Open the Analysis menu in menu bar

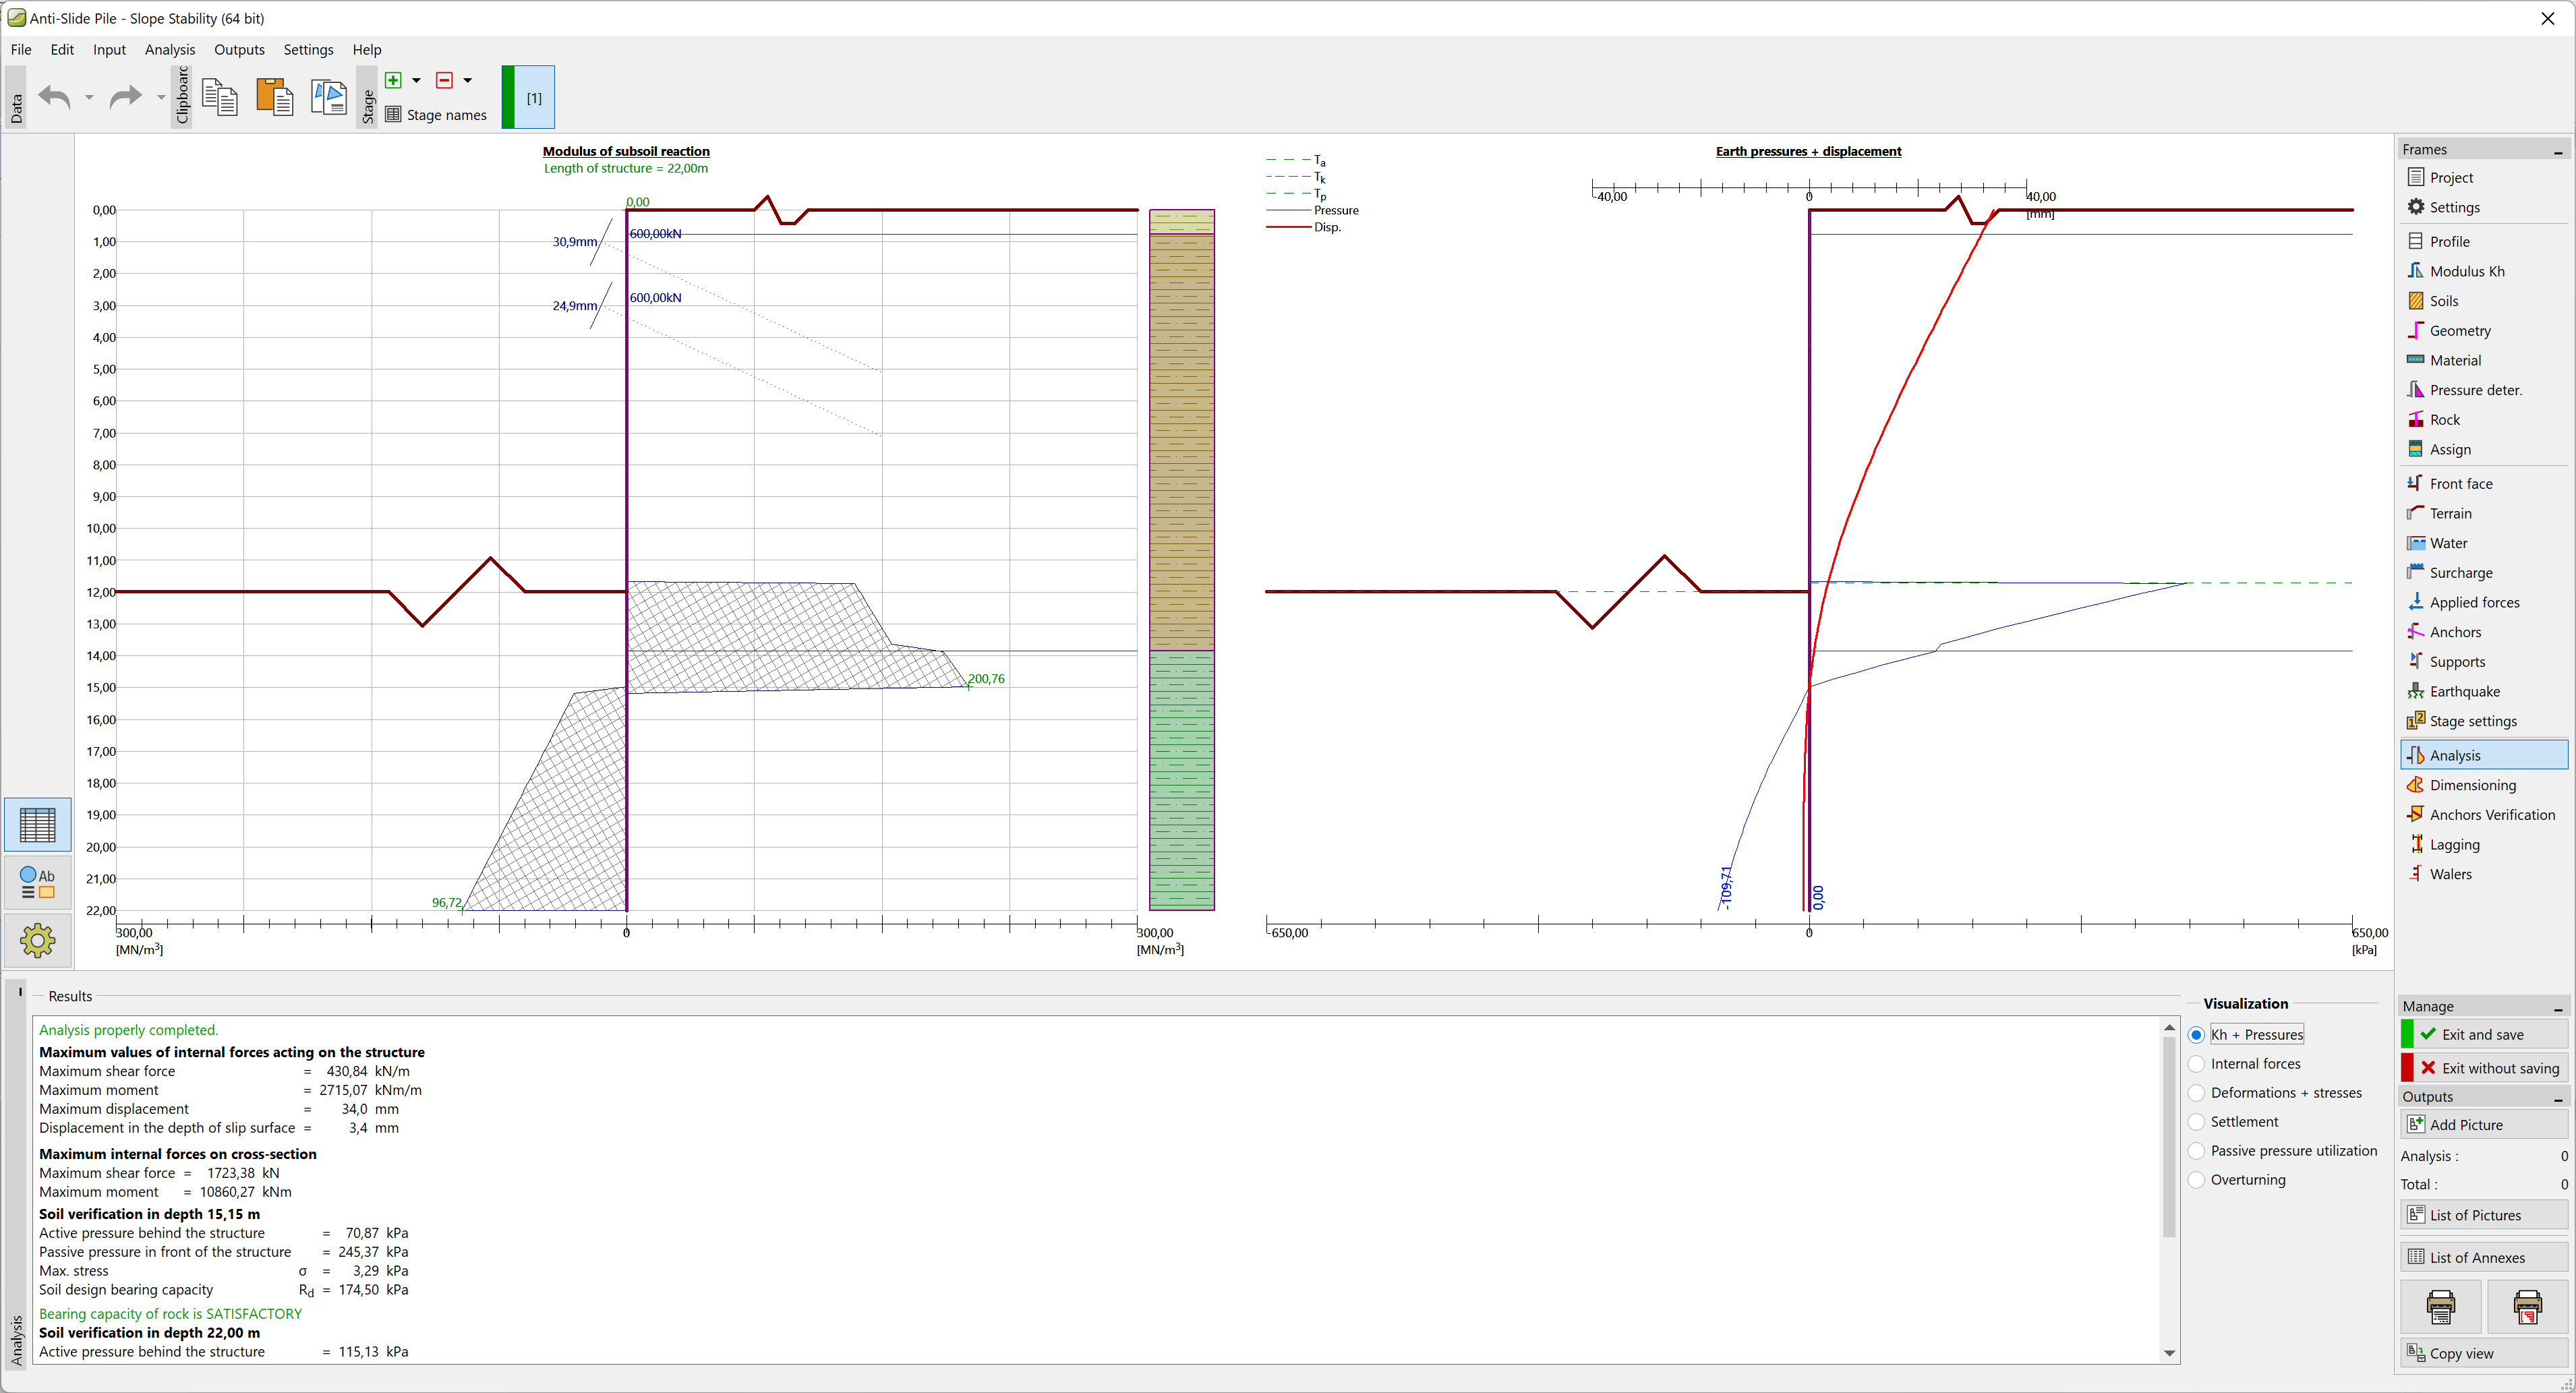pyautogui.click(x=169, y=49)
